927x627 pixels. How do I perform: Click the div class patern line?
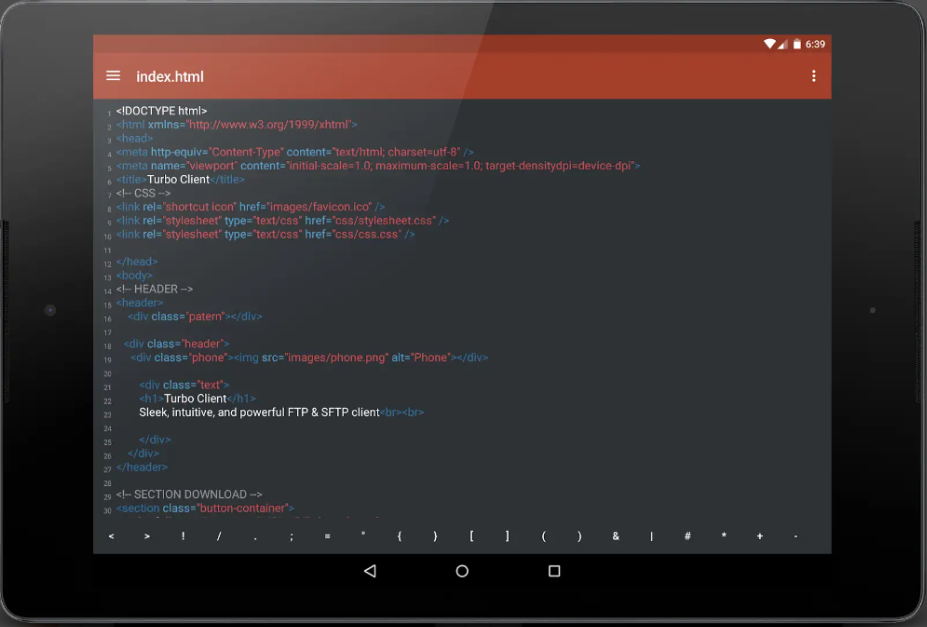[x=195, y=317]
